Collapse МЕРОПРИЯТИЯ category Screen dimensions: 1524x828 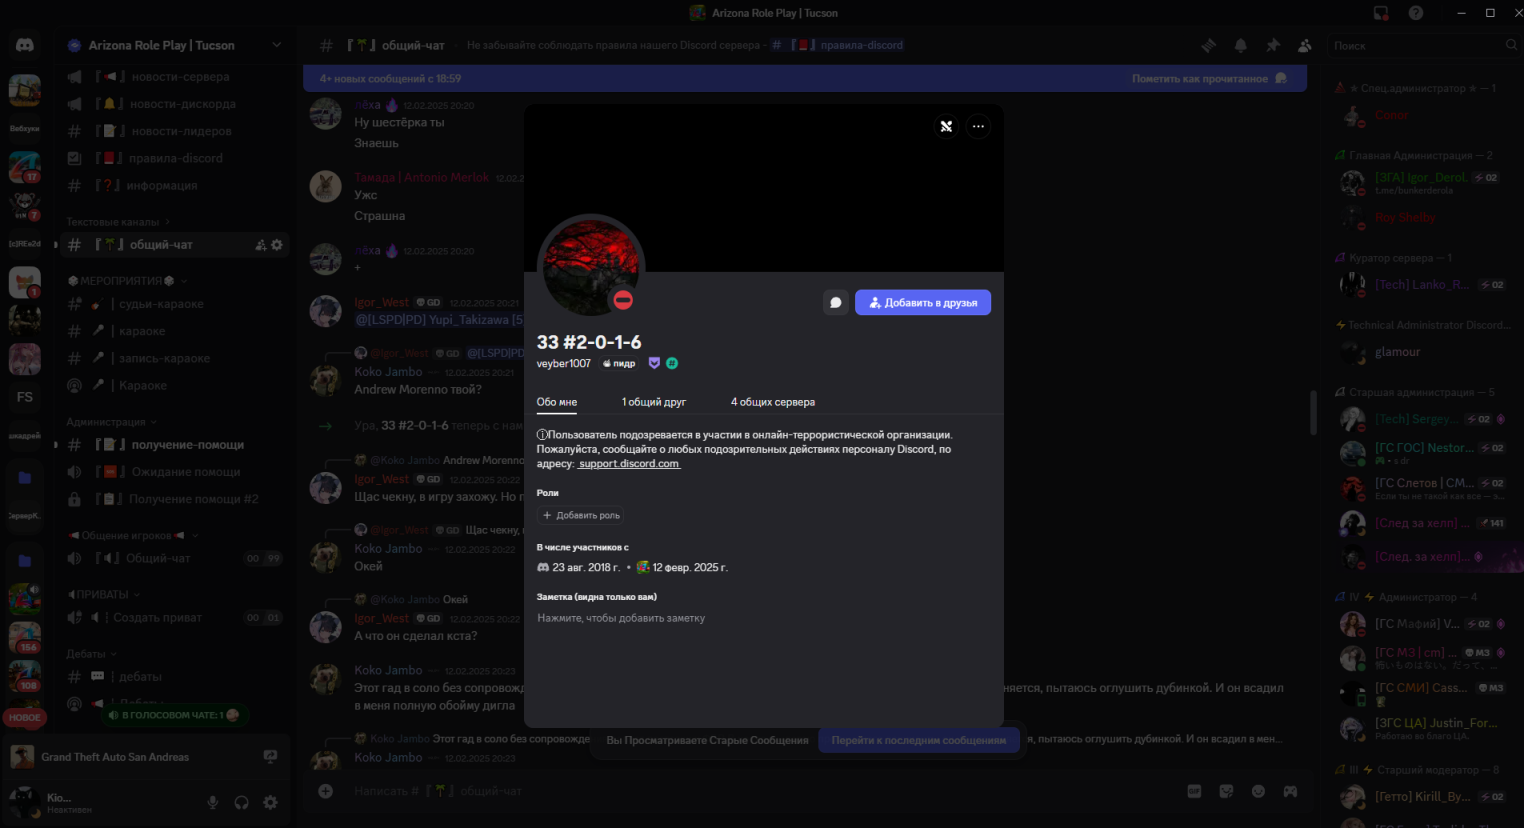[x=127, y=281]
